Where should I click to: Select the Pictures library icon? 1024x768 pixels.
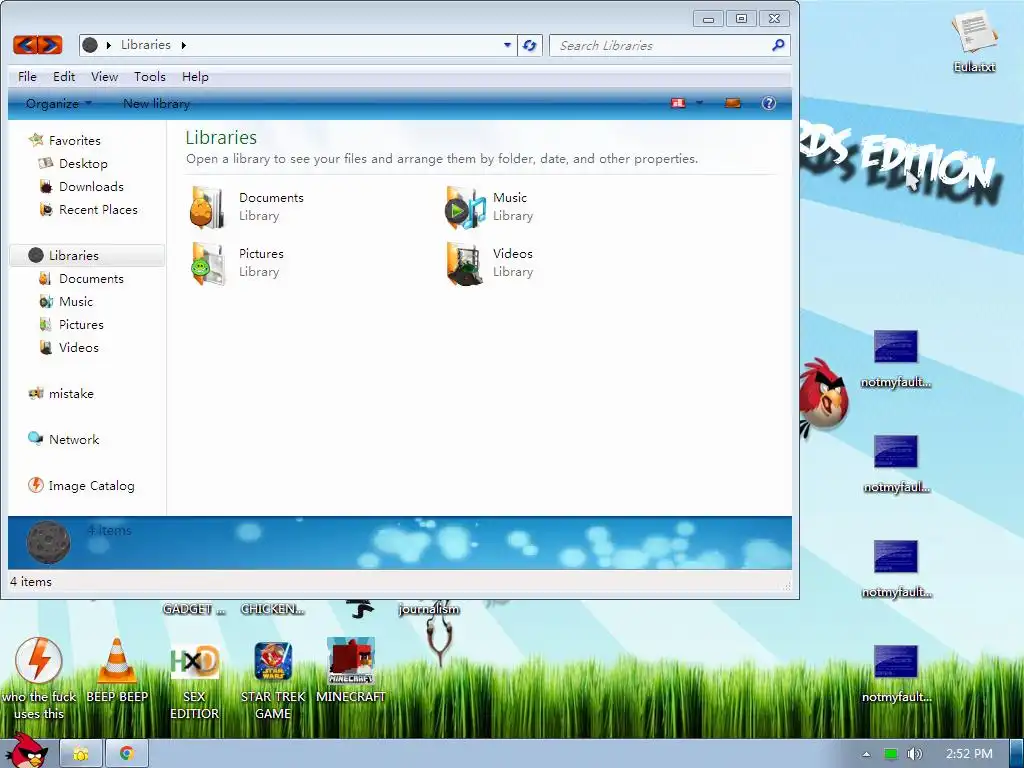208,264
